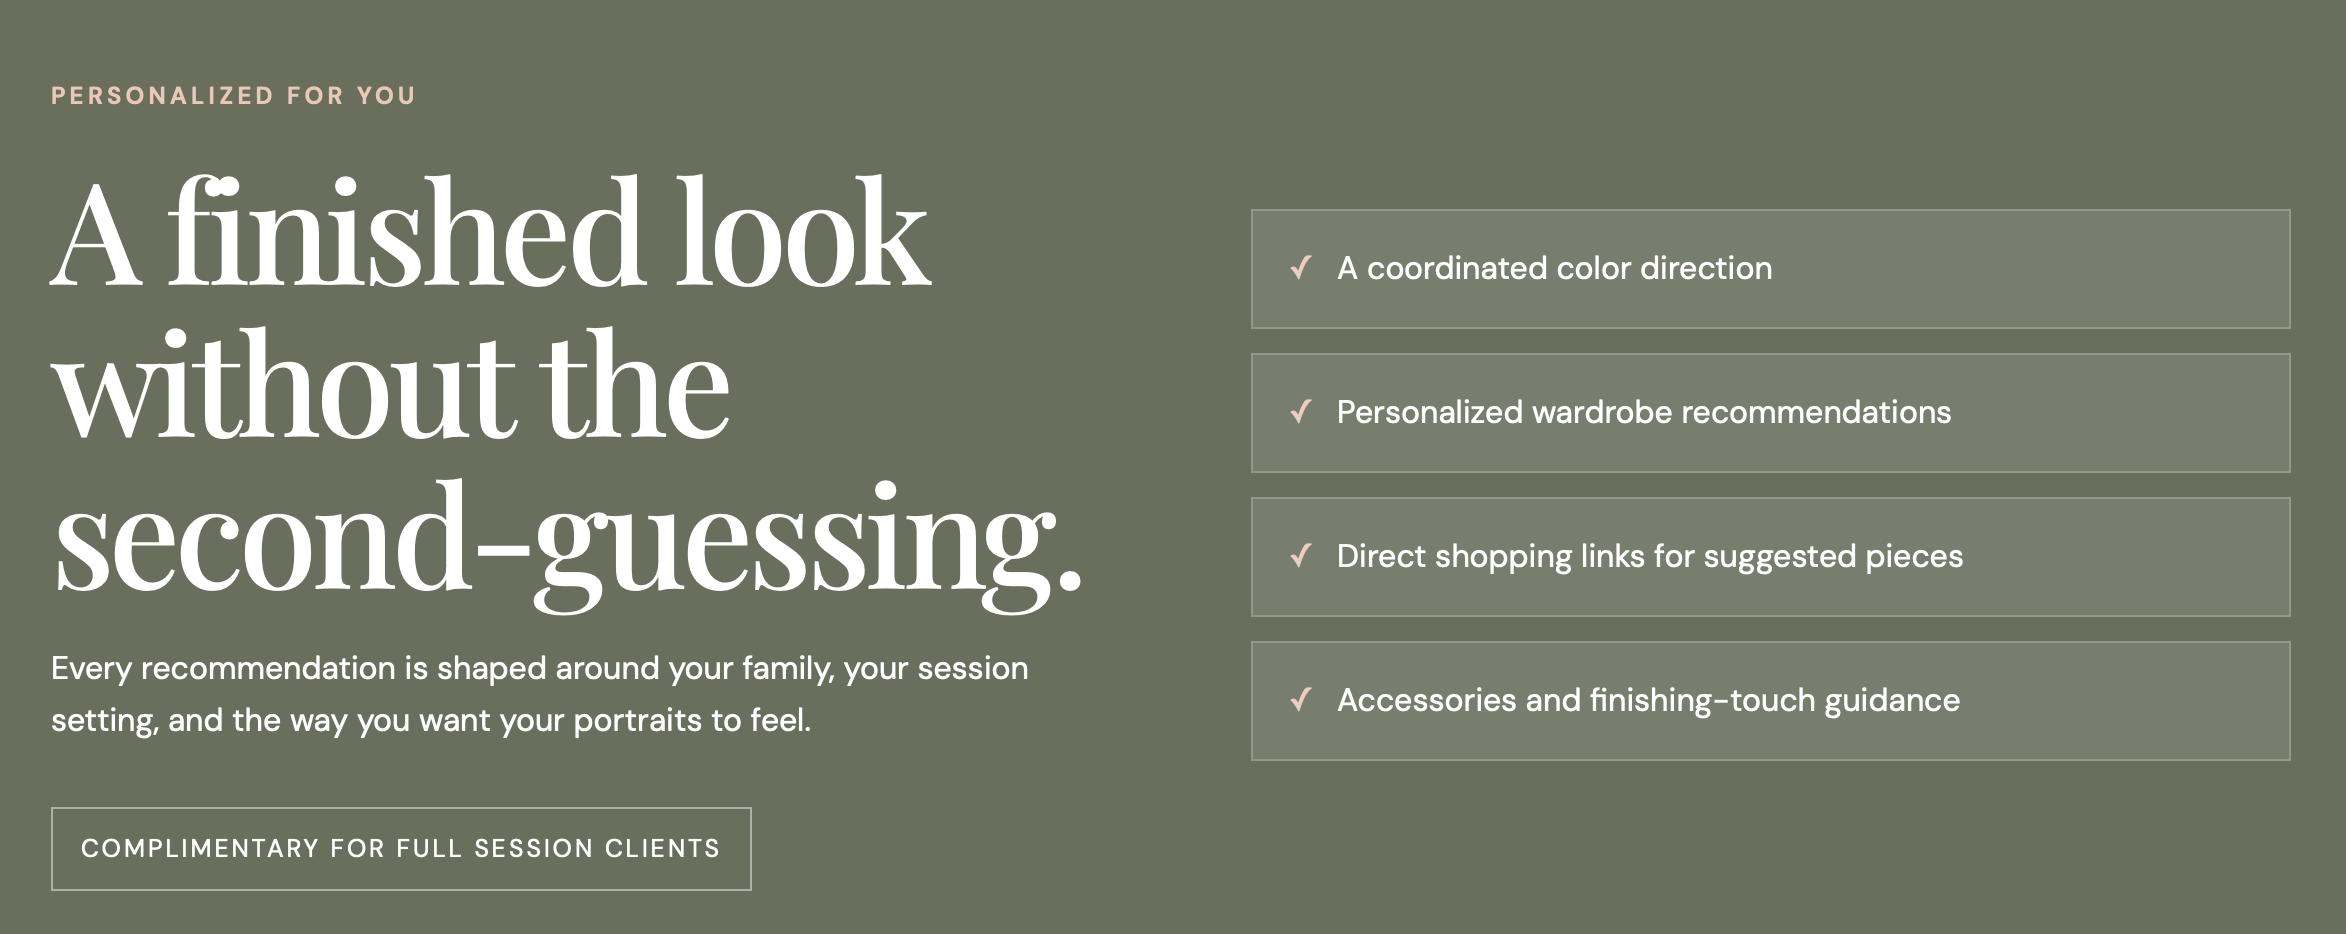2346x934 pixels.
Task: Select the 'Personalized wardrobe recommendations' card
Action: pos(1770,413)
